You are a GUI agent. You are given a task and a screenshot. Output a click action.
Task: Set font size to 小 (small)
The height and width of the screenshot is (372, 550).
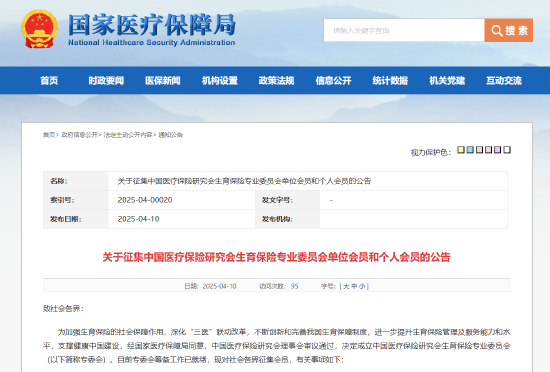tap(362, 286)
